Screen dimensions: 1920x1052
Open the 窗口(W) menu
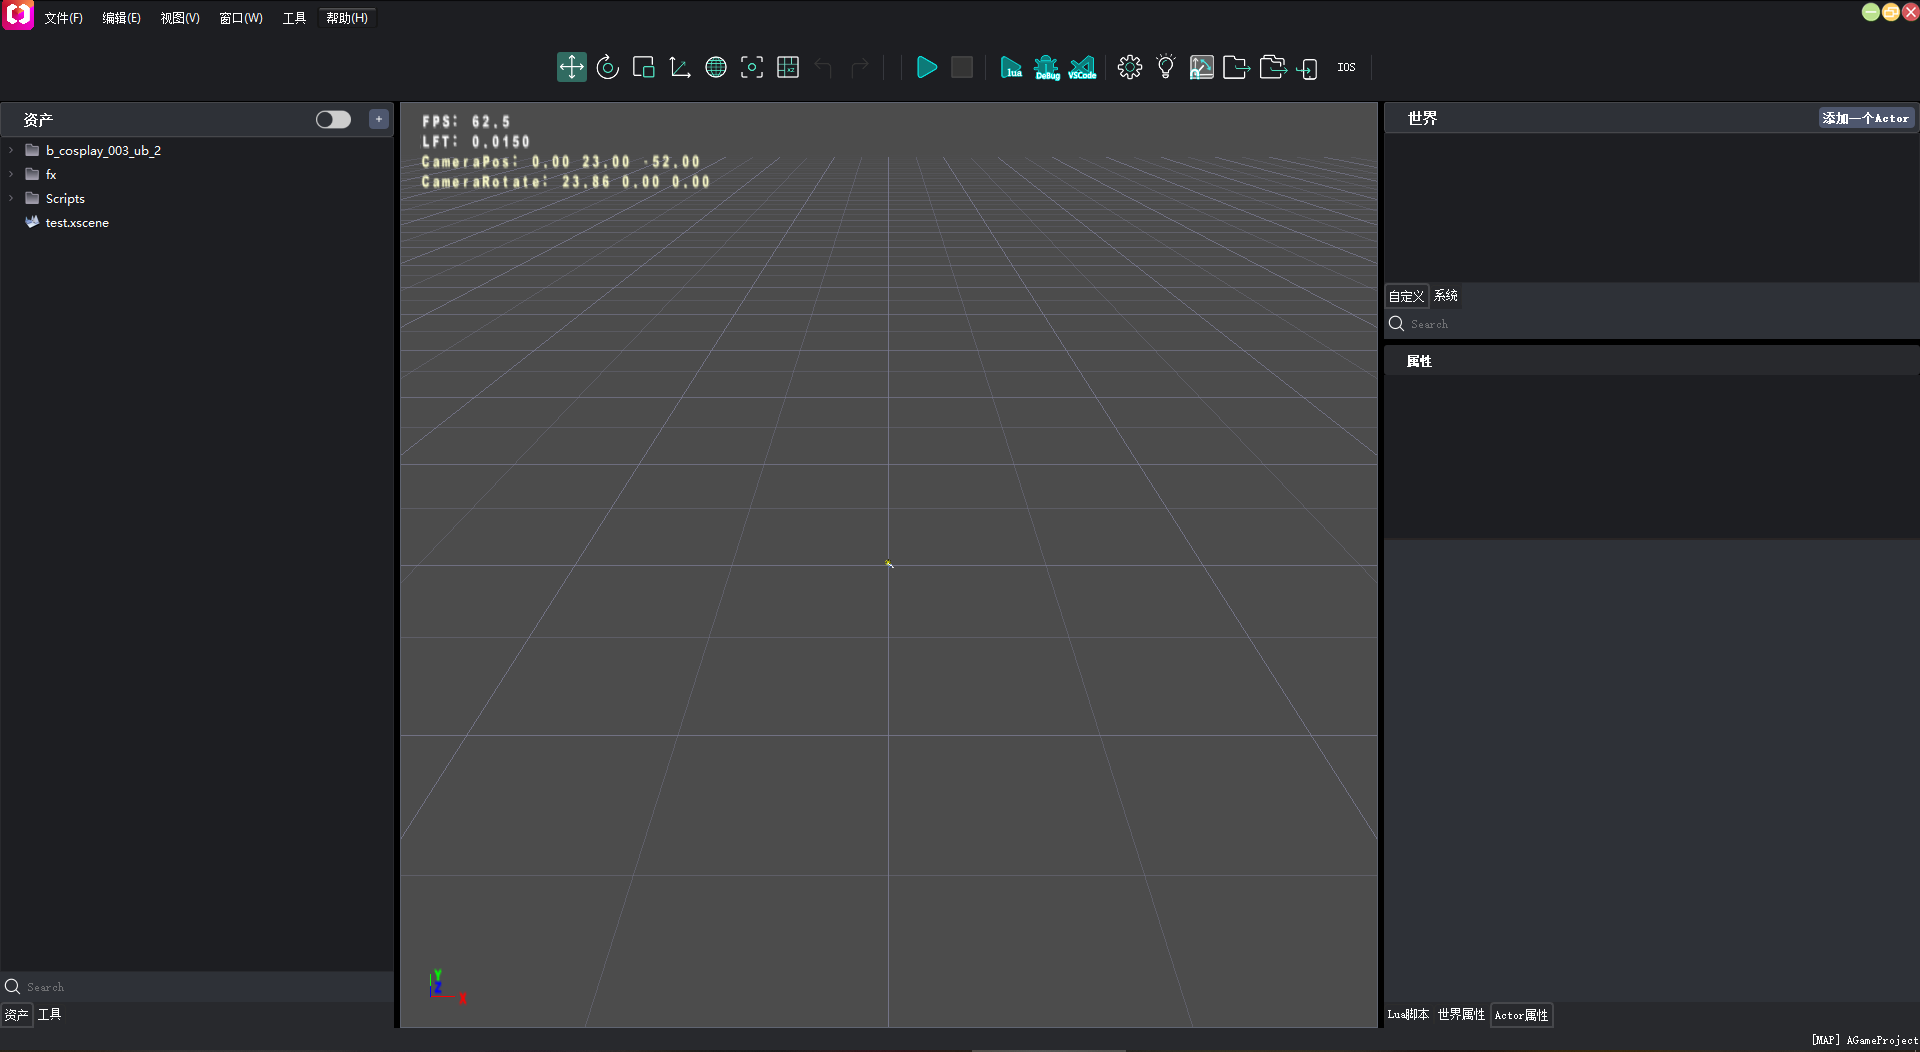[241, 18]
